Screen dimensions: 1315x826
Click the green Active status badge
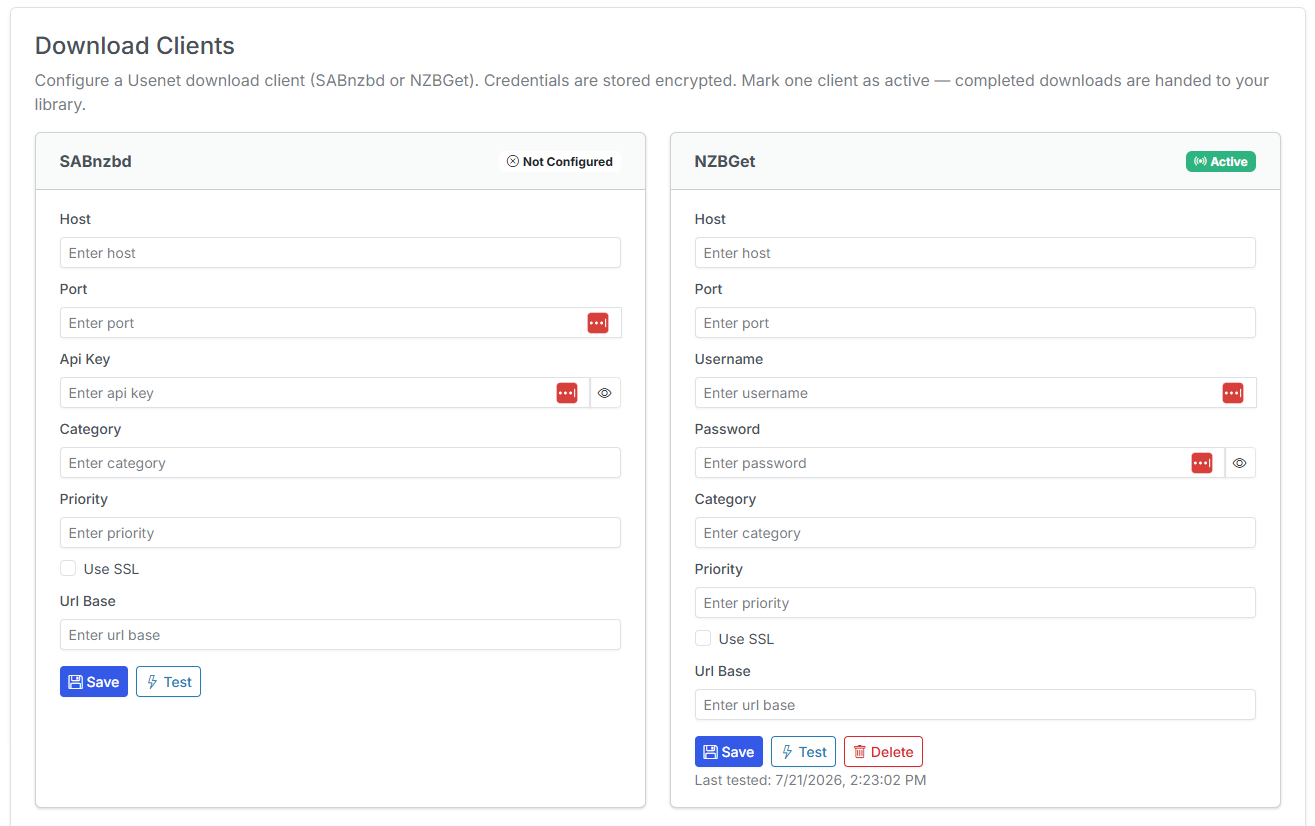coord(1221,161)
